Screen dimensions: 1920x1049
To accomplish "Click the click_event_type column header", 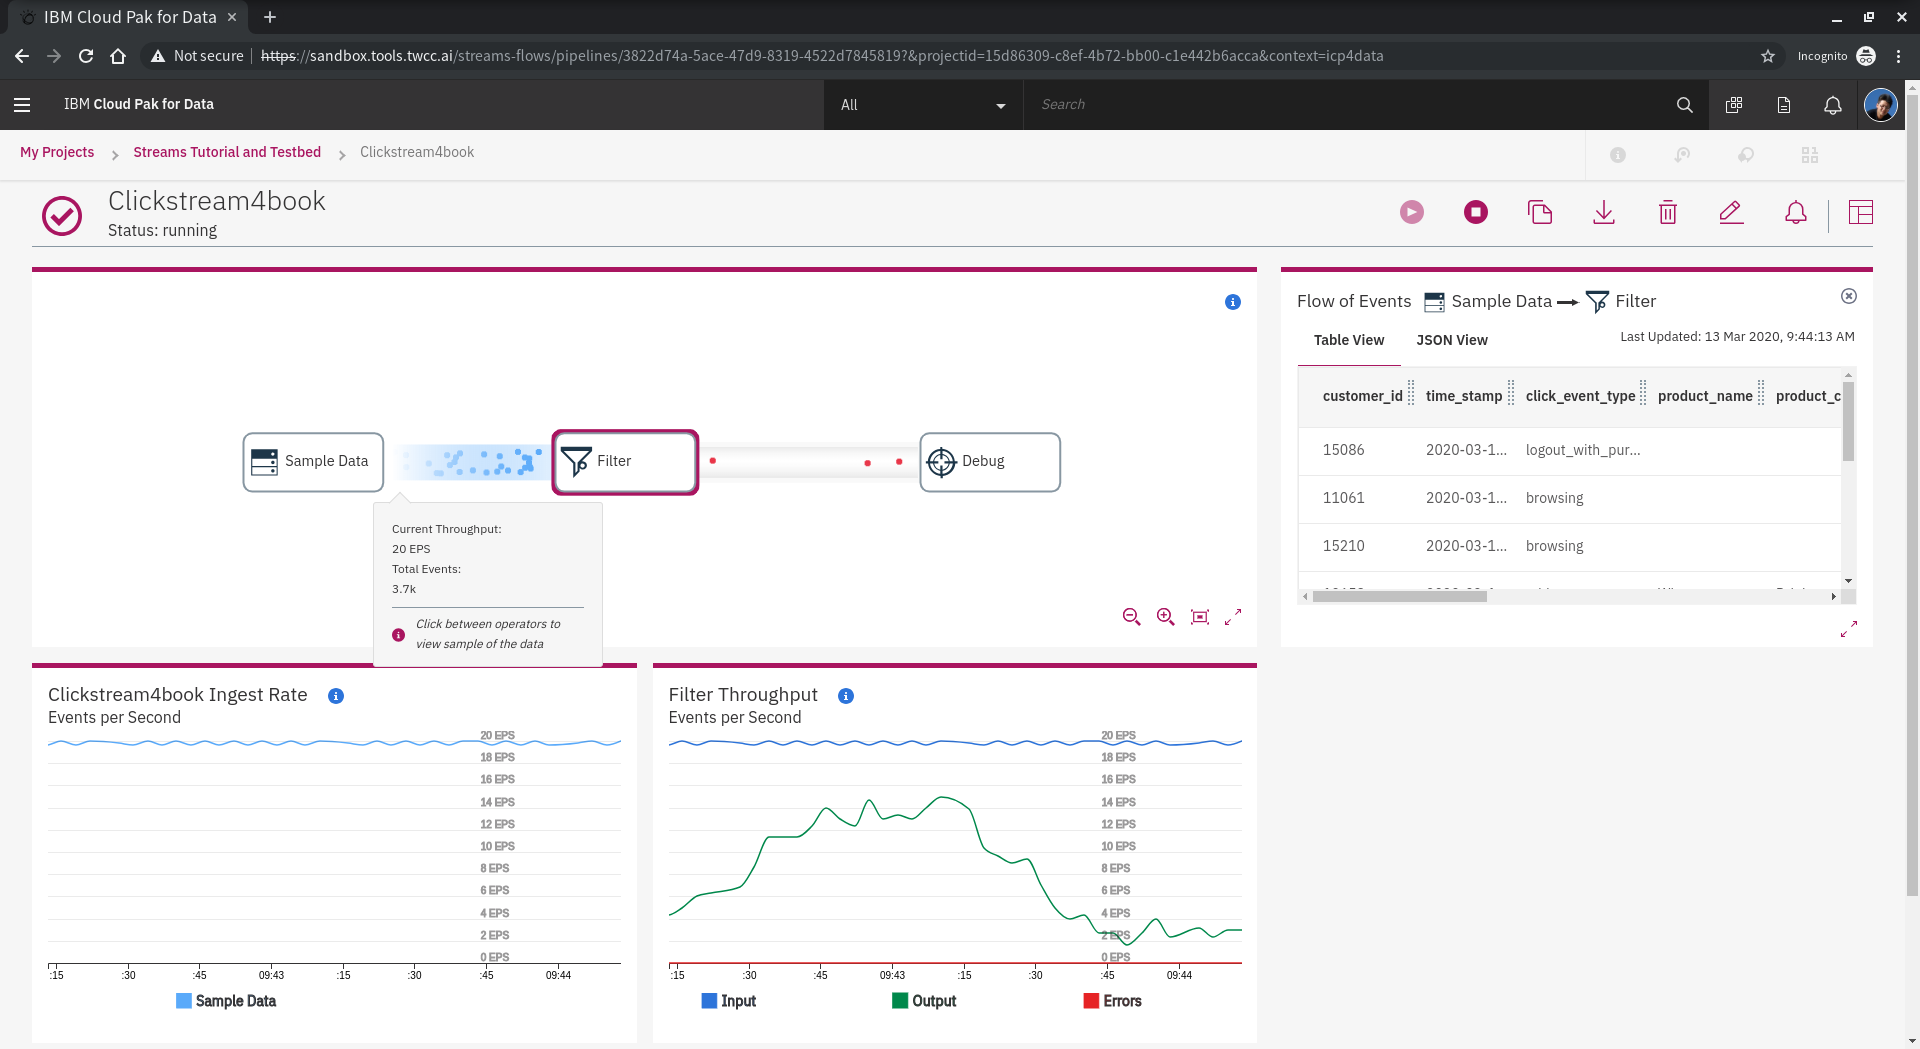I will tap(1580, 396).
